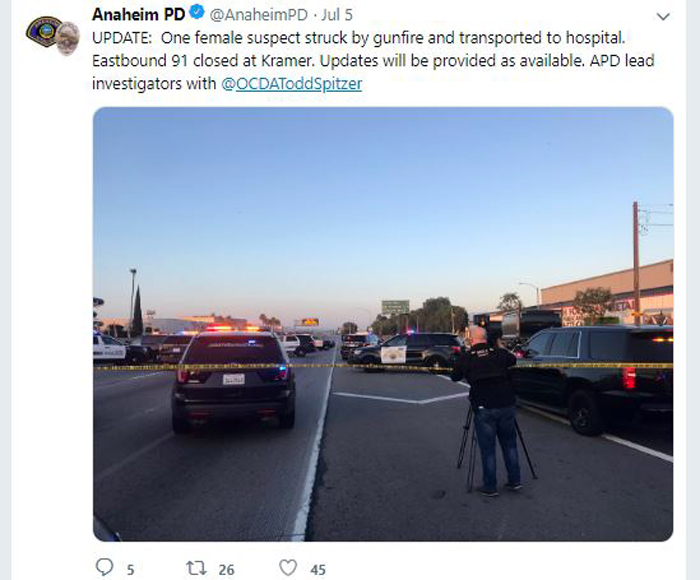
Task: Click the cameraman in the photo
Action: click(489, 409)
